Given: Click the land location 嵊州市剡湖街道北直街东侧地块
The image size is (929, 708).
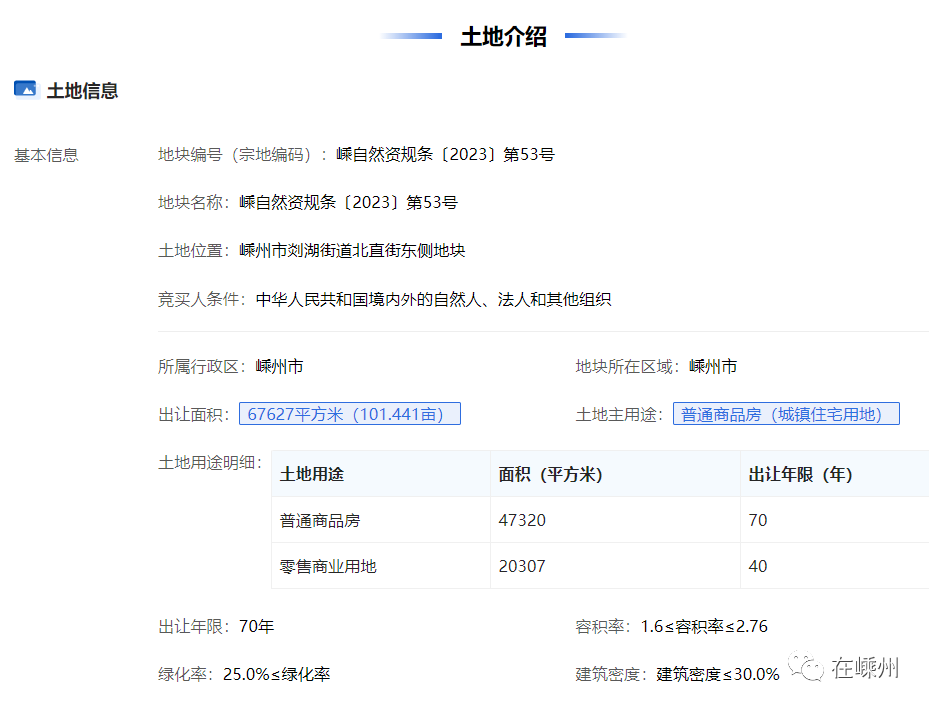Looking at the screenshot, I should 352,250.
